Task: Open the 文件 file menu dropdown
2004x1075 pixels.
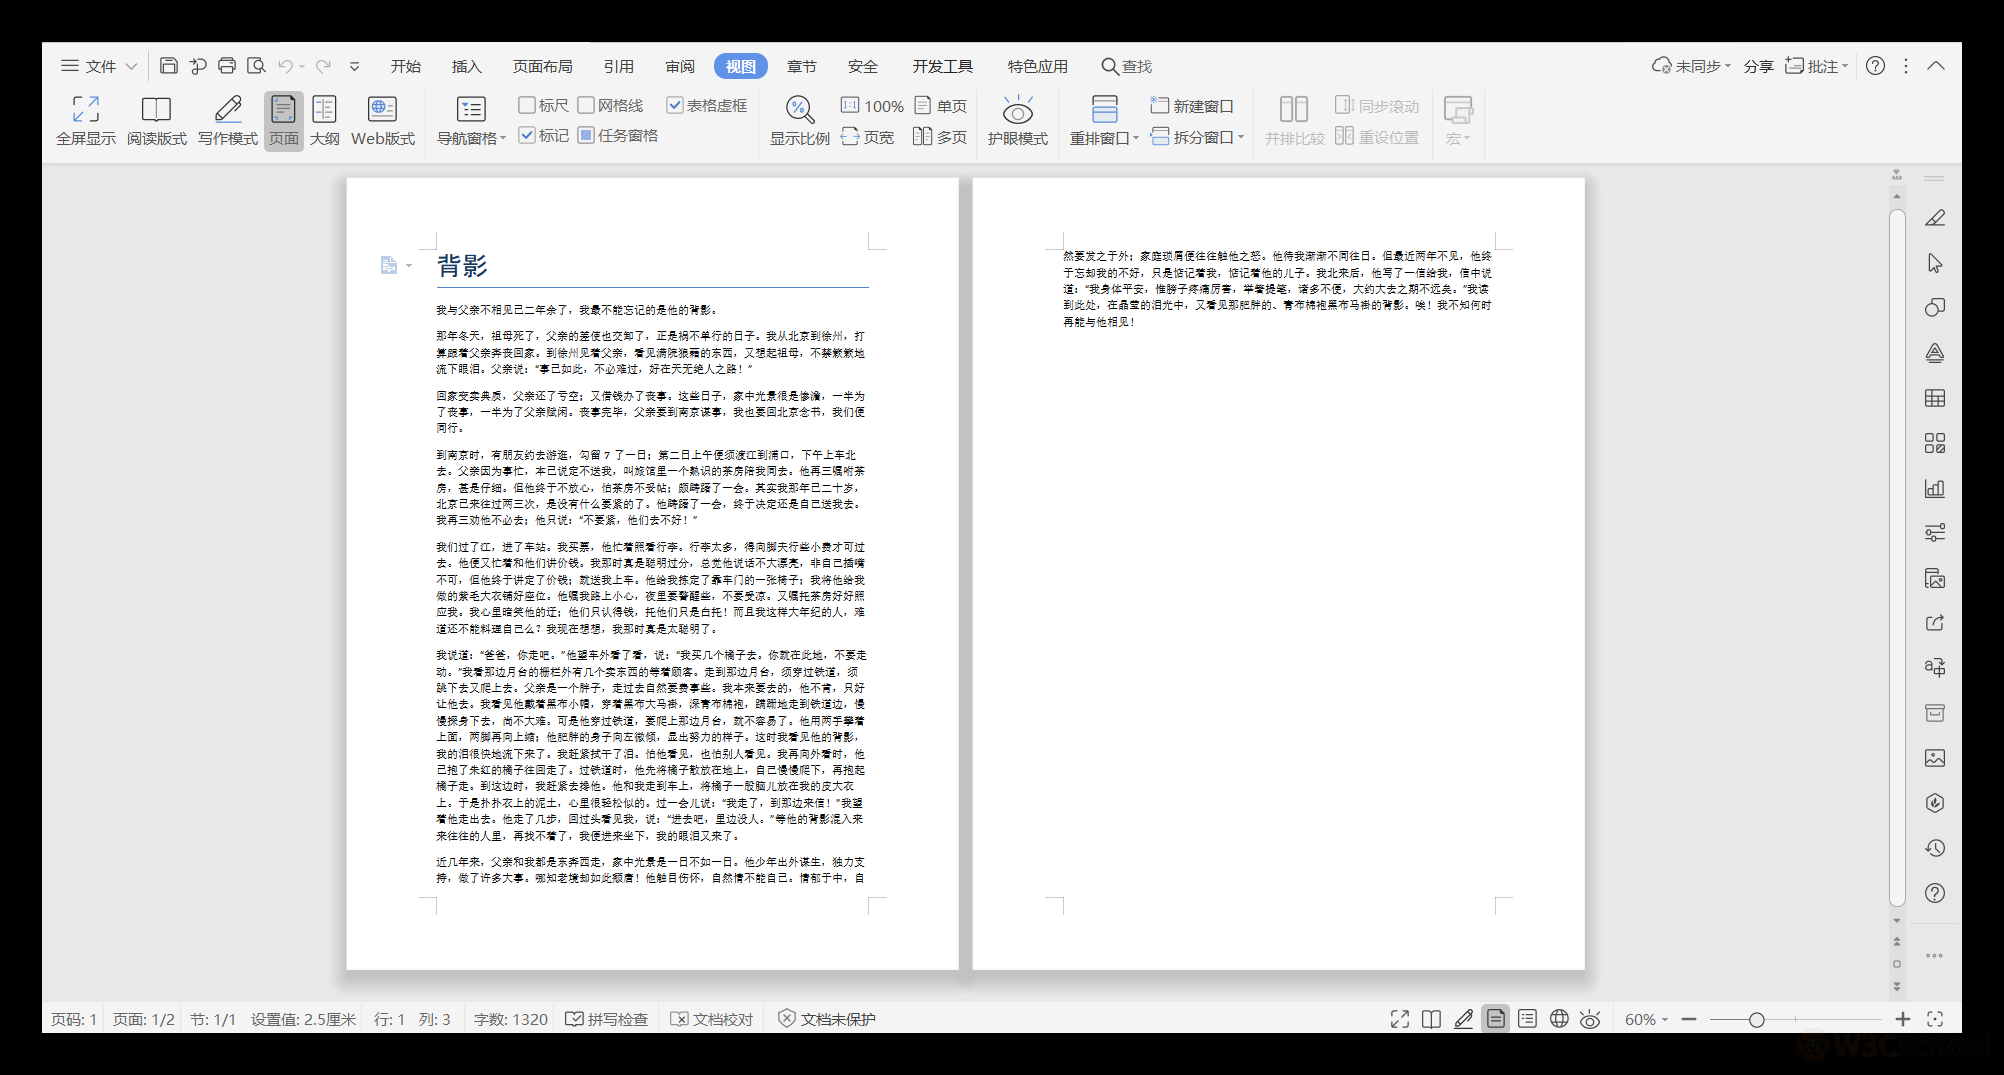Action: click(99, 66)
